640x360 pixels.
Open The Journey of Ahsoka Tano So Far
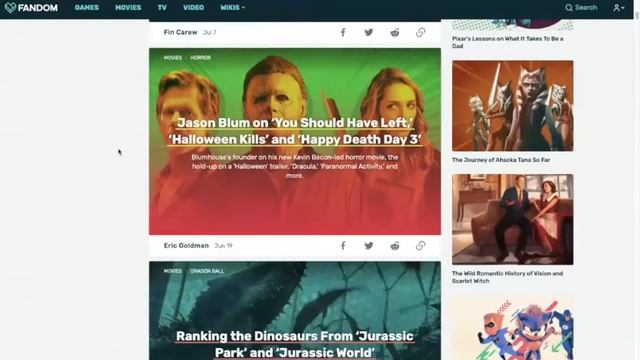pos(501,160)
